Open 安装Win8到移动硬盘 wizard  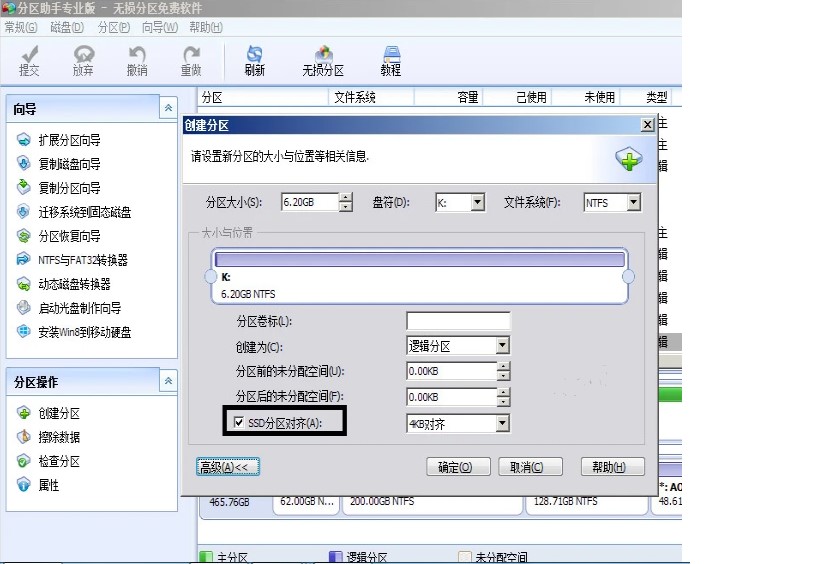pyautogui.click(x=74, y=332)
